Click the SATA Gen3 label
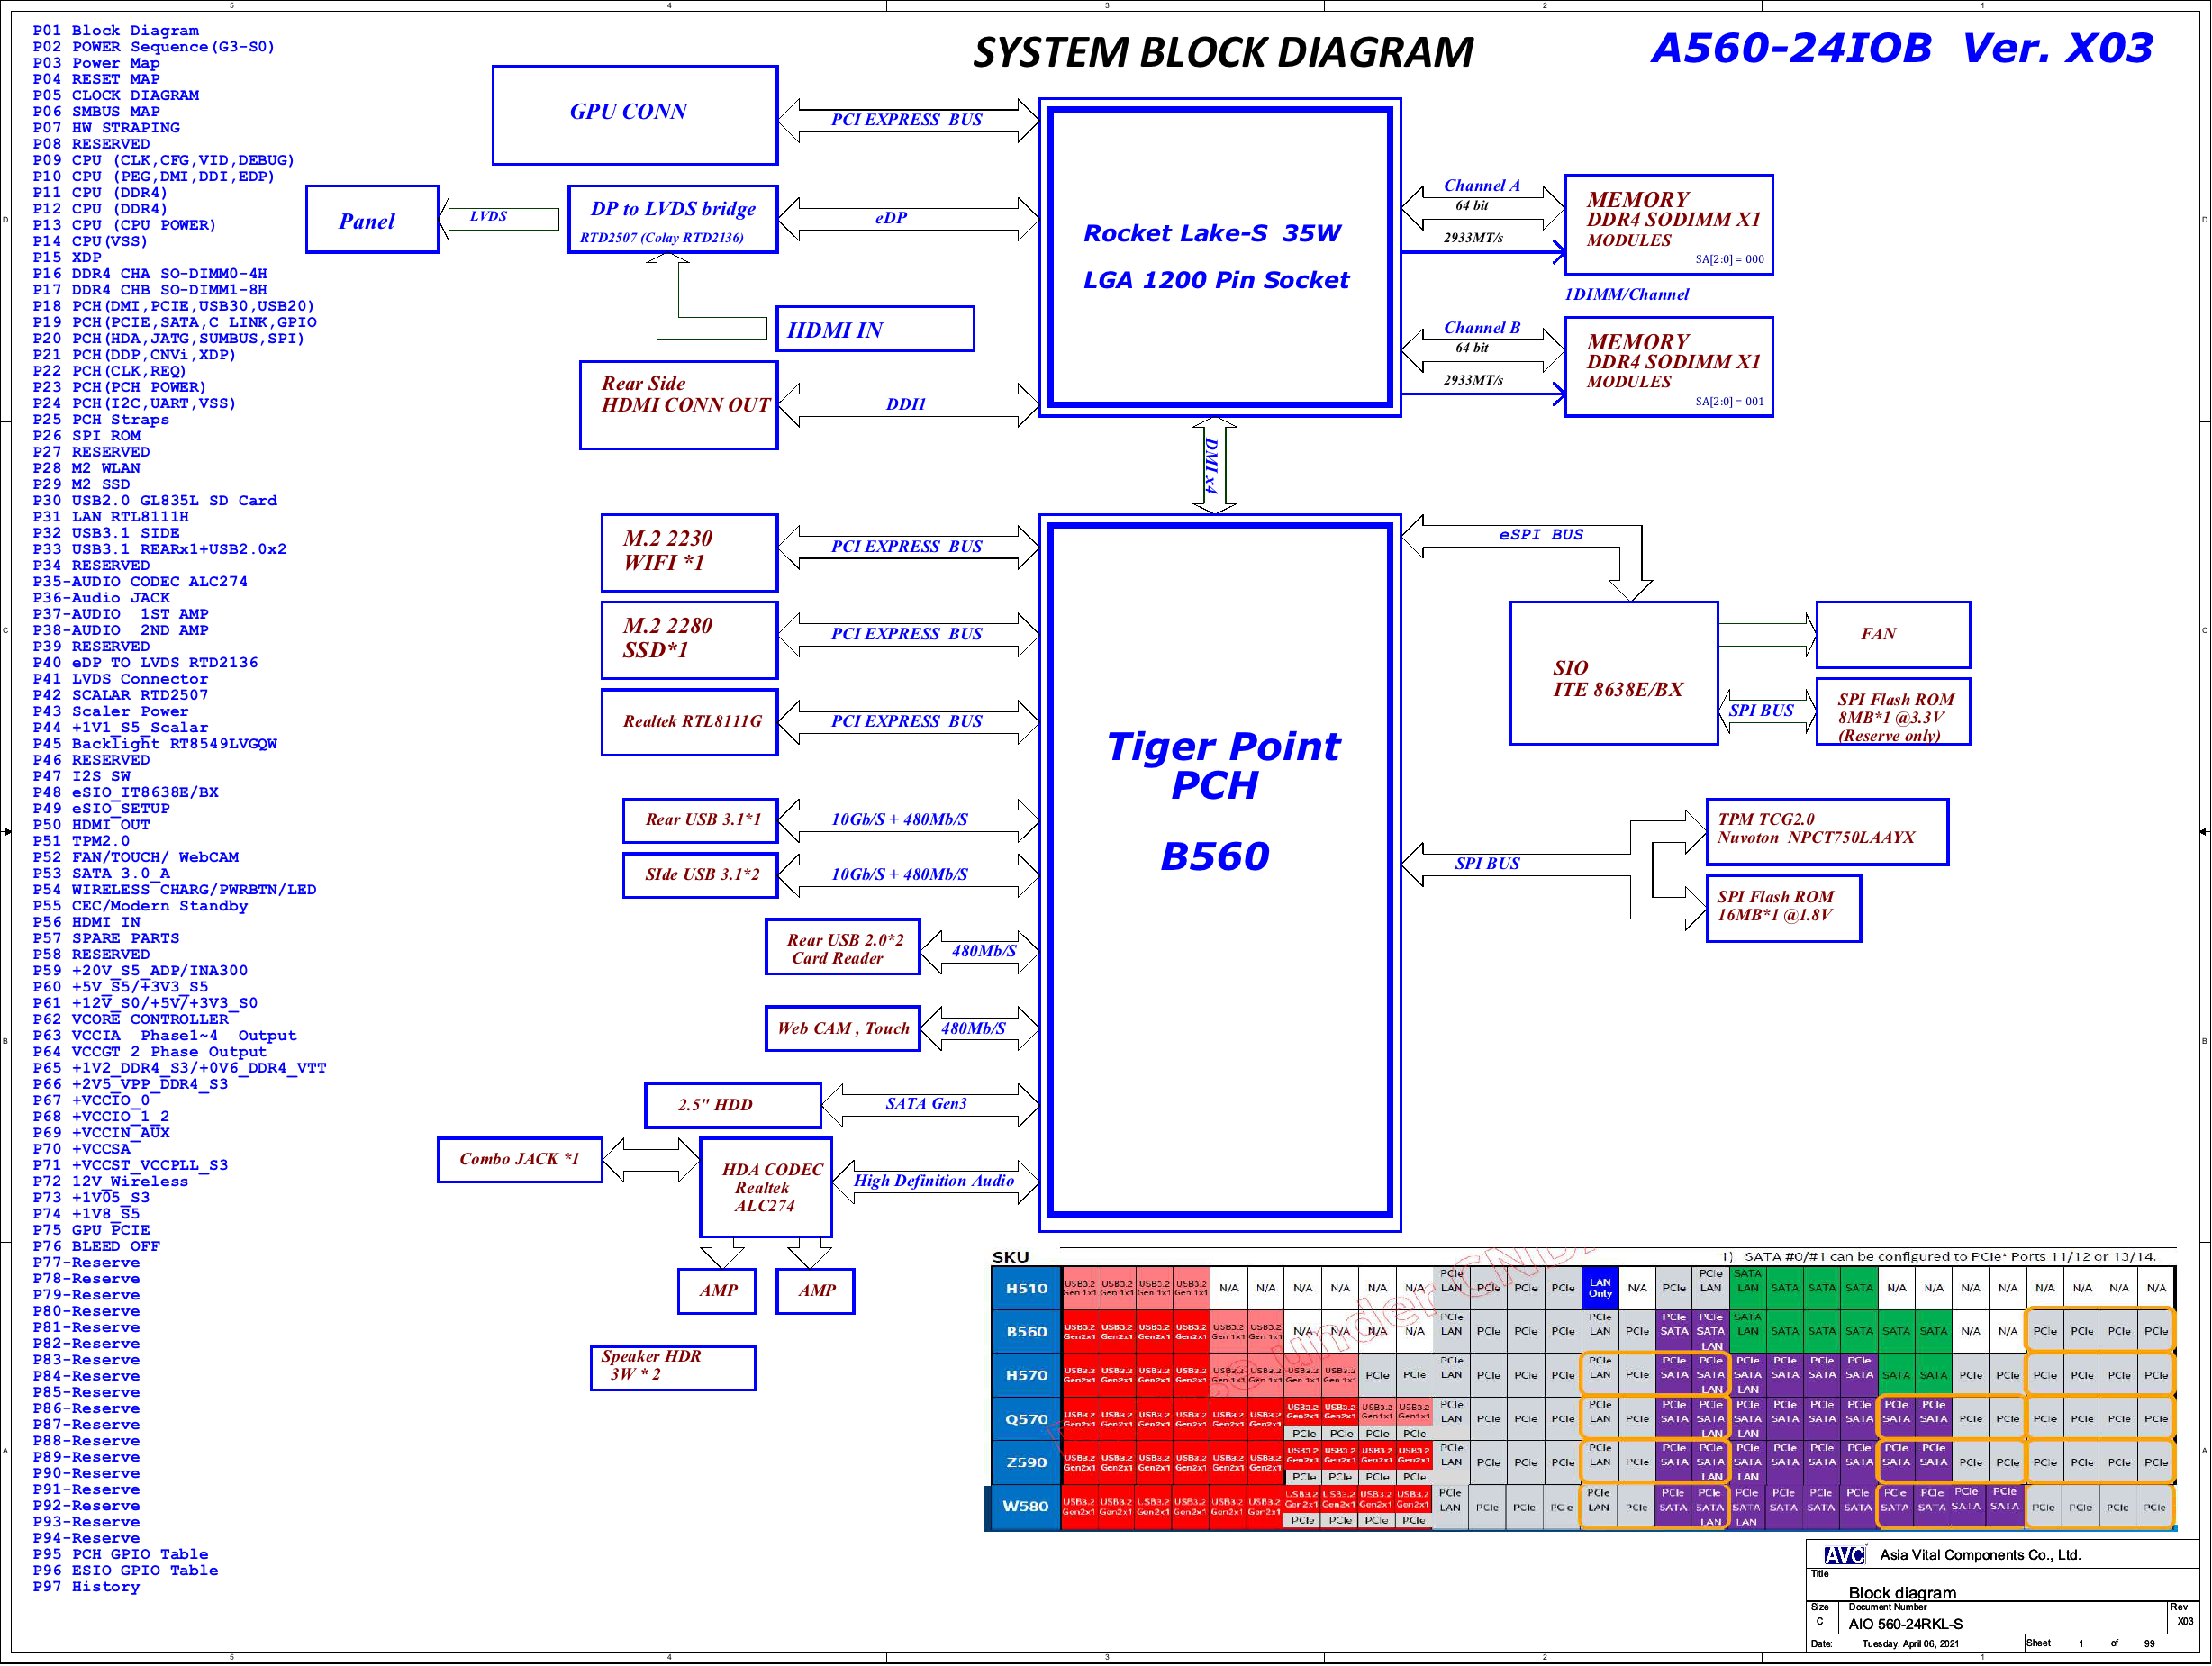This screenshot has width=2212, height=1666. (926, 1104)
